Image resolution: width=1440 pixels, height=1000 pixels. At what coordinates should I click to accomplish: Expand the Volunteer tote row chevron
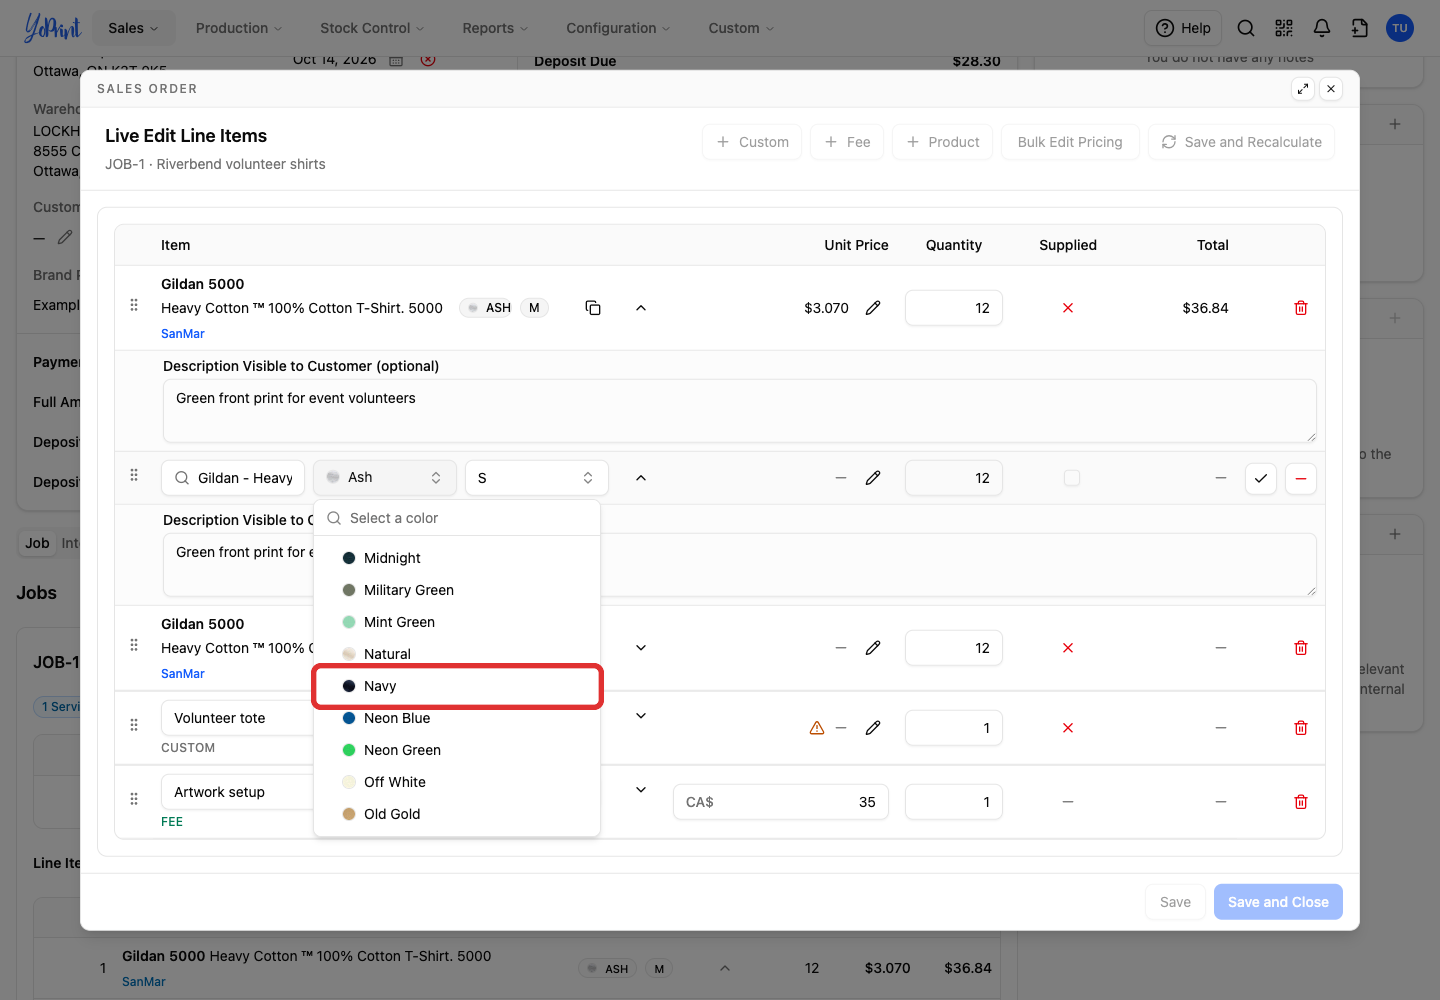(641, 716)
